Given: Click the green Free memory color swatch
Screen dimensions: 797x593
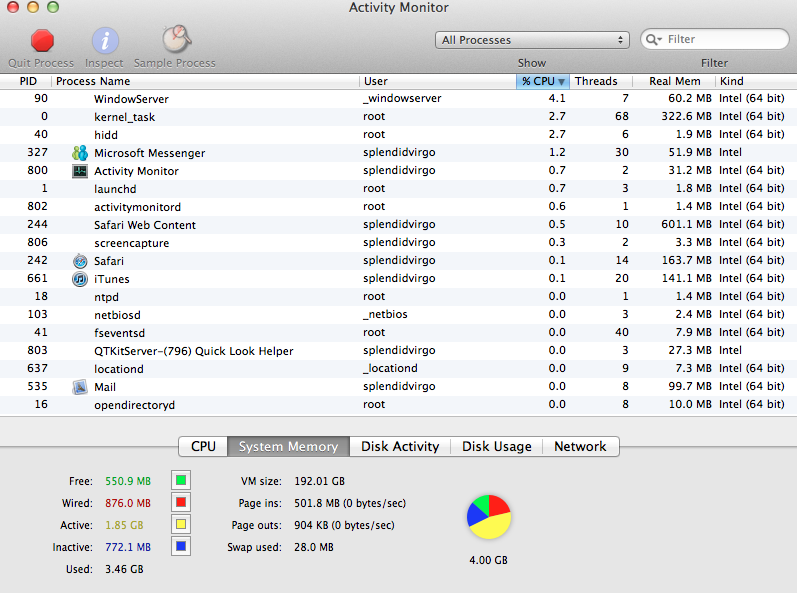Looking at the screenshot, I should (x=181, y=480).
